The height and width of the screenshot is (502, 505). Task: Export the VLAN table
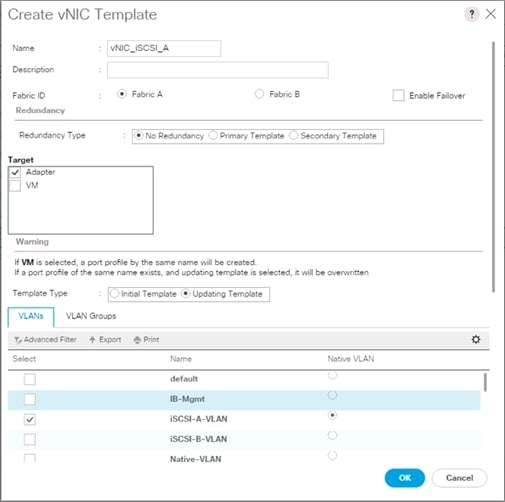point(105,340)
